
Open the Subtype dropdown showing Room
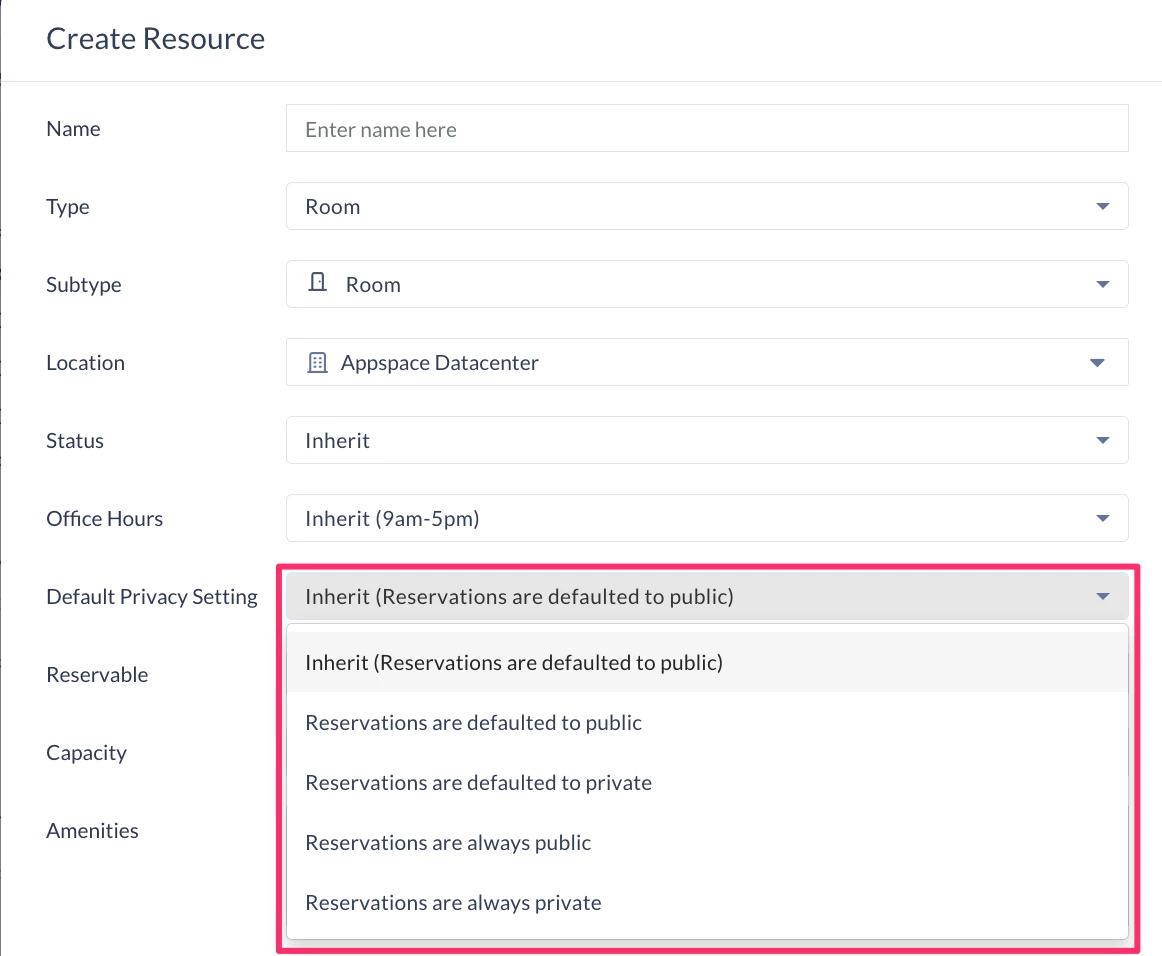click(707, 285)
